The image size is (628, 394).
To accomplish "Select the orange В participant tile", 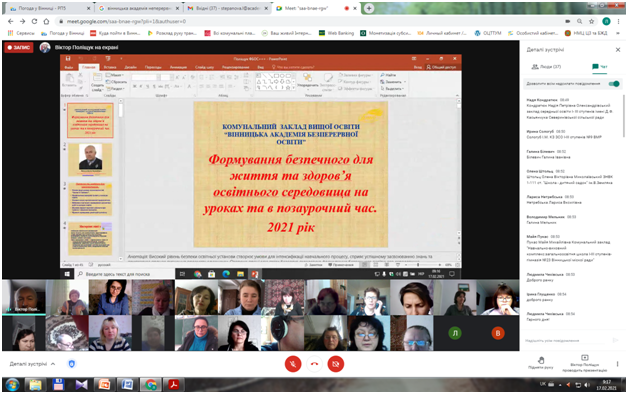I will pyautogui.click(x=498, y=333).
